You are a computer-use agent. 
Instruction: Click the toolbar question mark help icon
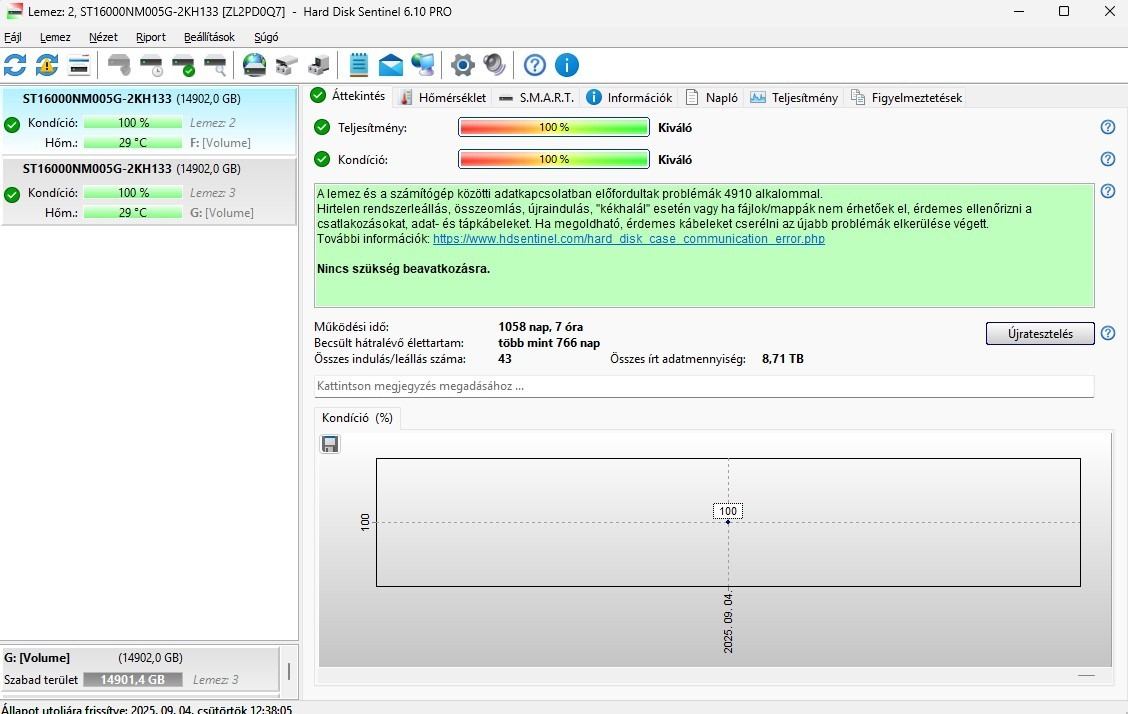535,65
